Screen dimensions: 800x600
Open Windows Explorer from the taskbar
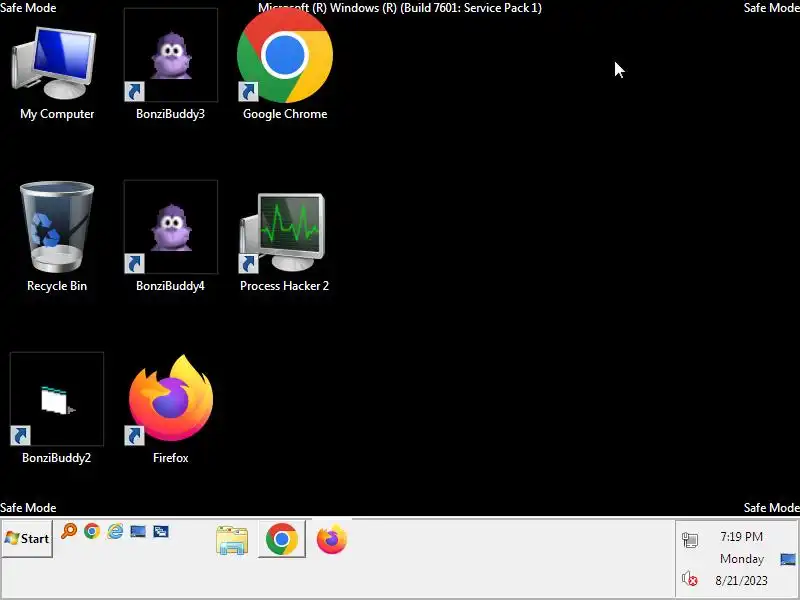[232, 540]
